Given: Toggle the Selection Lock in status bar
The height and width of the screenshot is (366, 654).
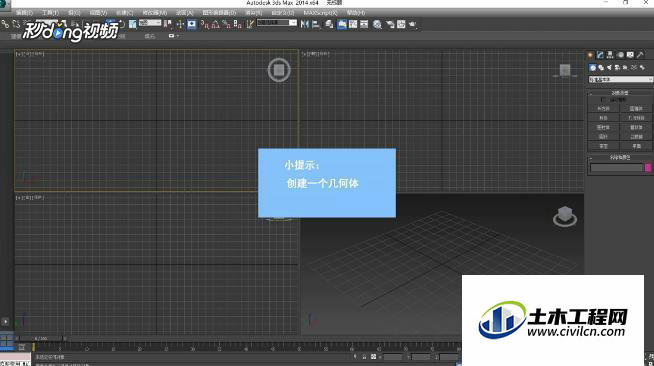Looking at the screenshot, I should click(364, 357).
